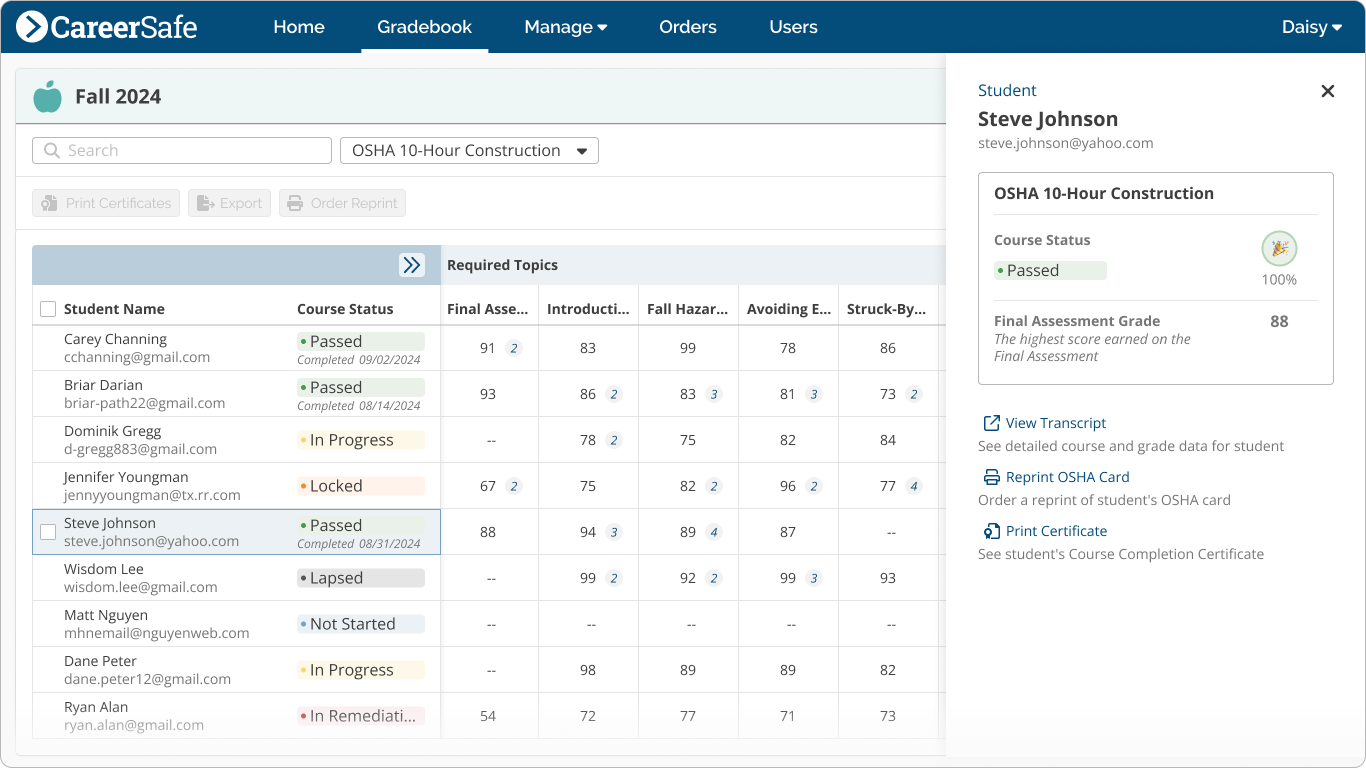Open the Manage dropdown menu
Viewport: 1366px width, 768px height.
565,27
